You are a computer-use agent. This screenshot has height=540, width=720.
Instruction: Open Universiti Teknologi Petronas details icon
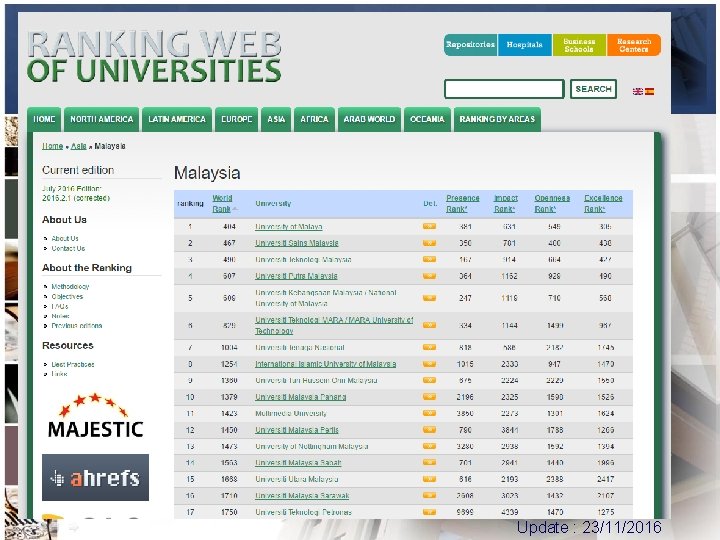pos(429,512)
